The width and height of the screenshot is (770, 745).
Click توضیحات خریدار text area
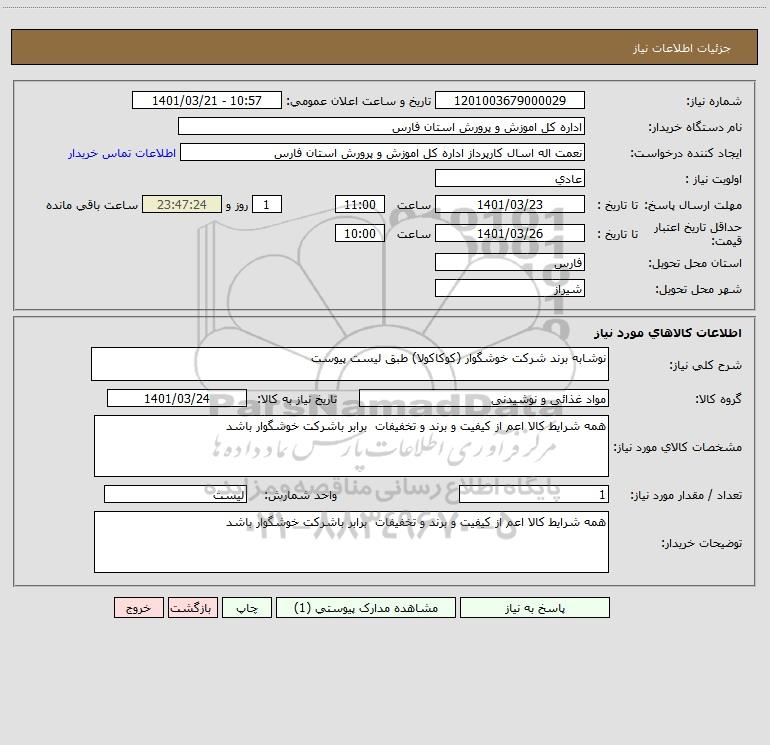(351, 542)
